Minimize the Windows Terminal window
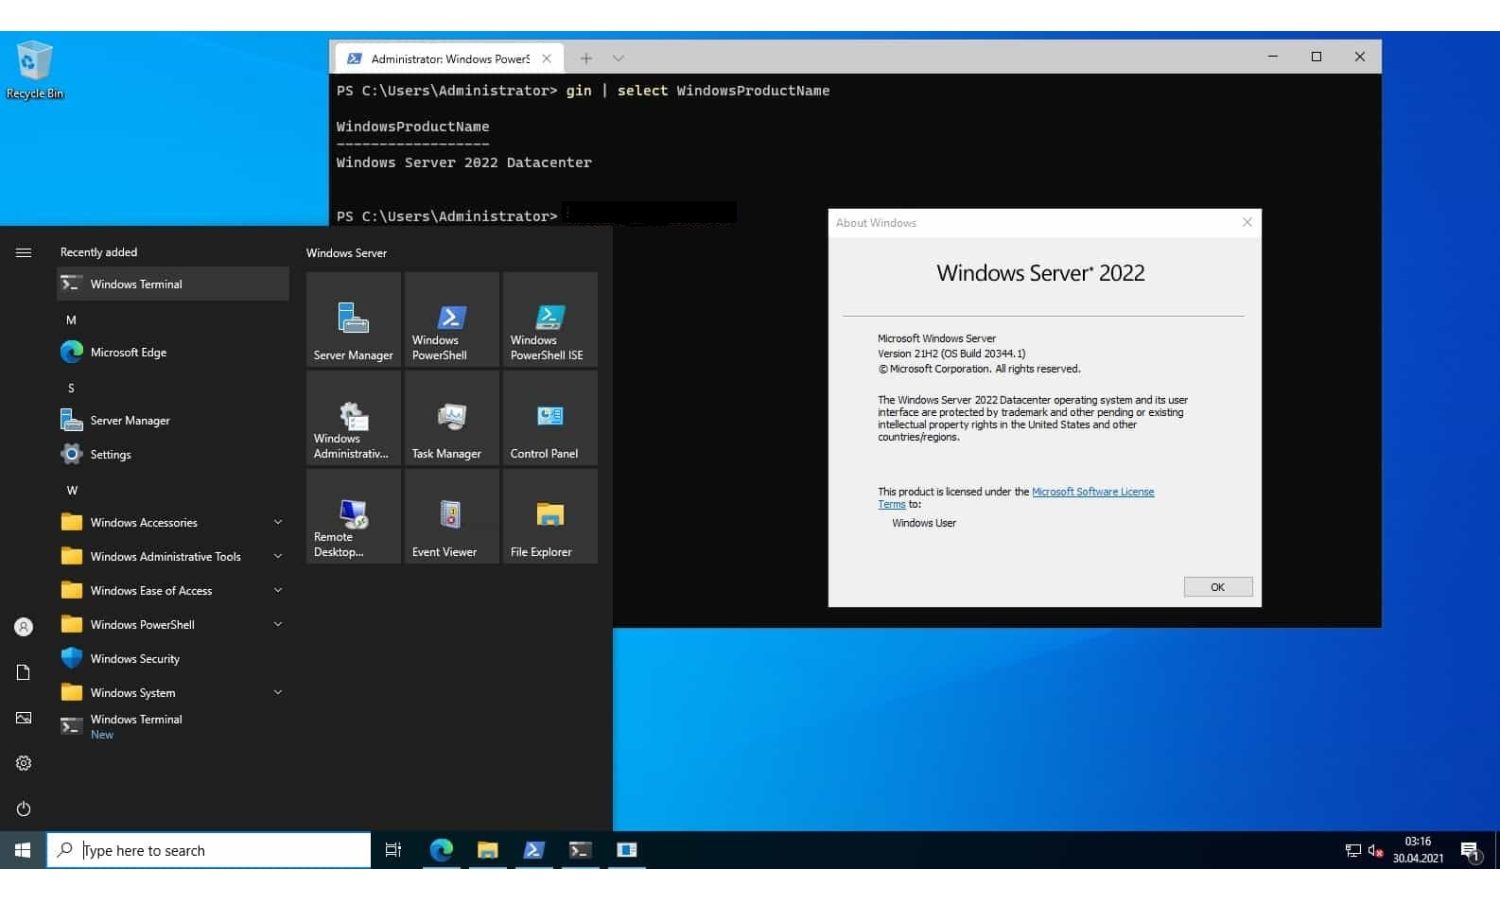 [1273, 57]
